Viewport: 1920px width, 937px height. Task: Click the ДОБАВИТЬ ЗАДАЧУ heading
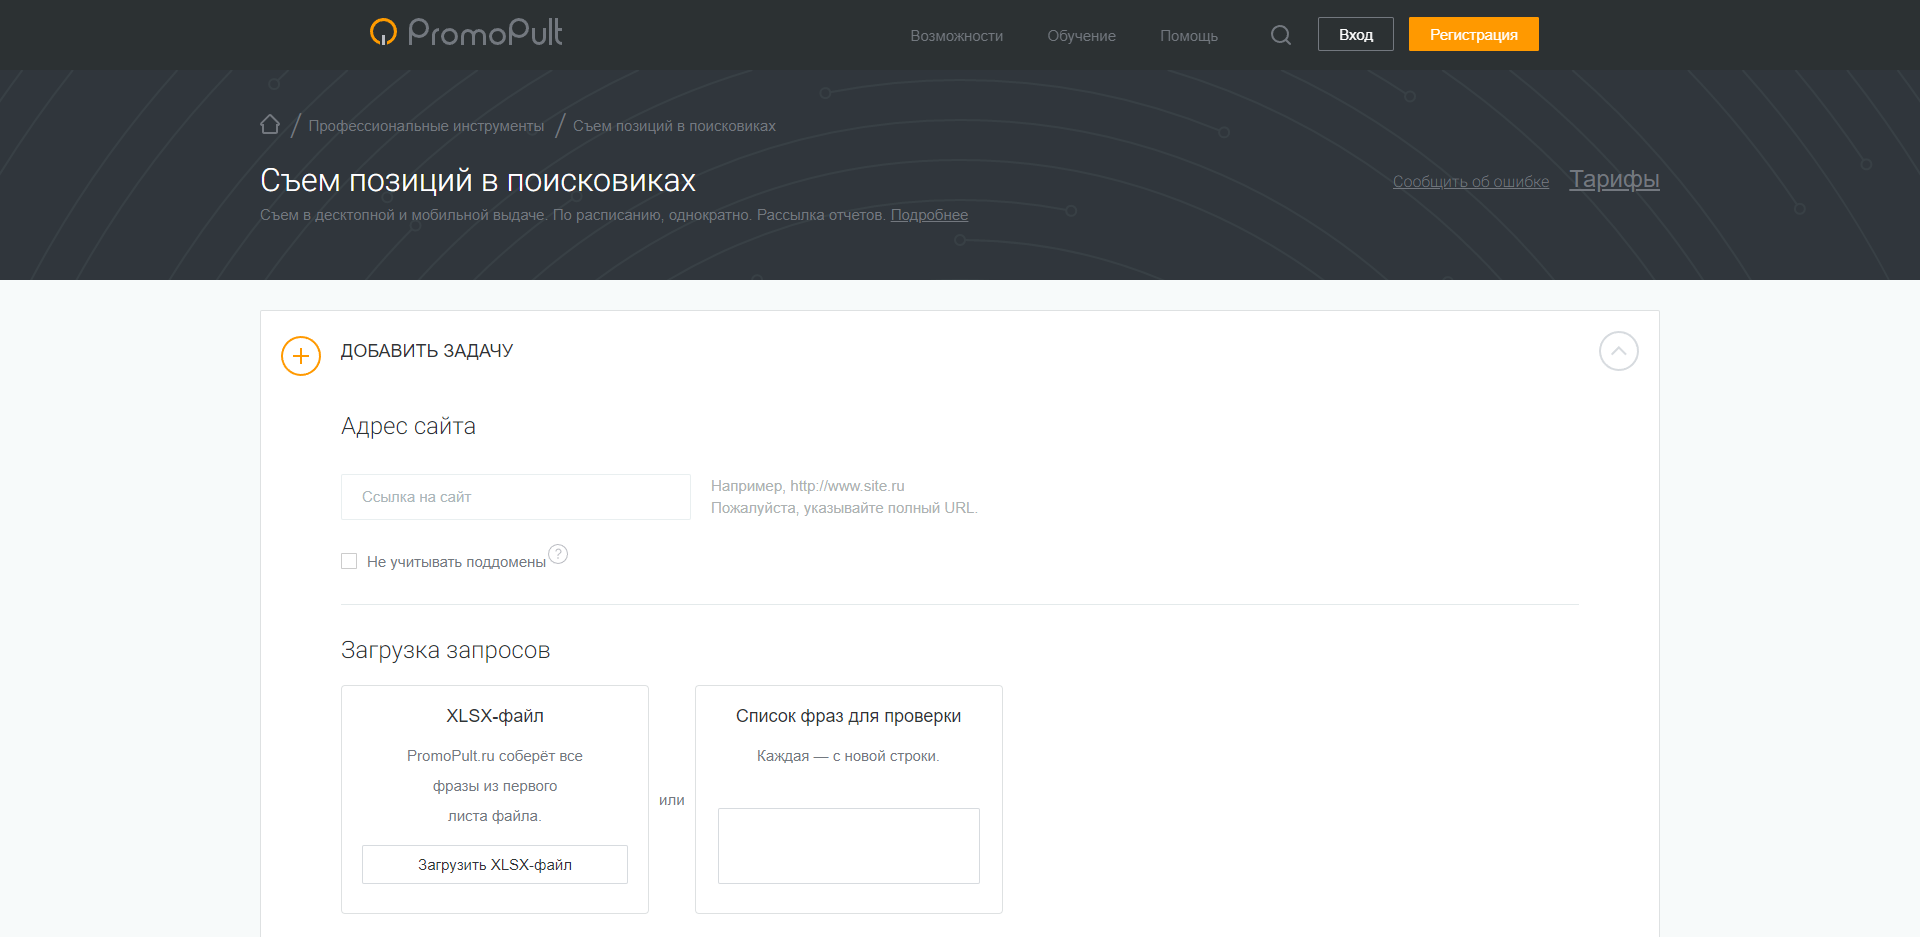point(427,351)
